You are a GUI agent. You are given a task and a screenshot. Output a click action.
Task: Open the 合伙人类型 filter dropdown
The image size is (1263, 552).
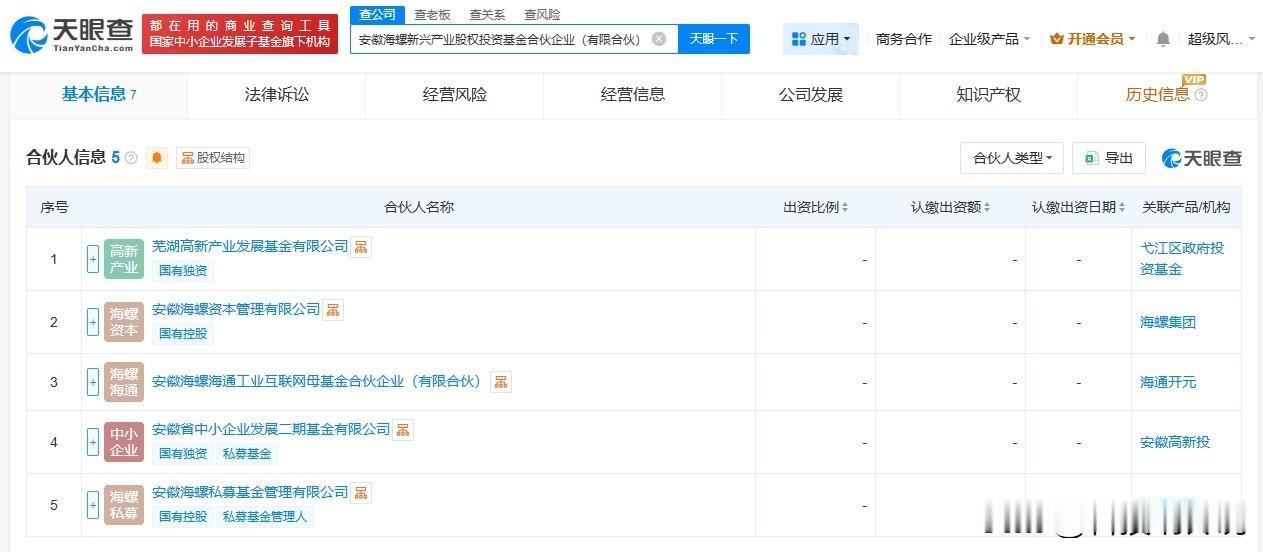(1012, 158)
